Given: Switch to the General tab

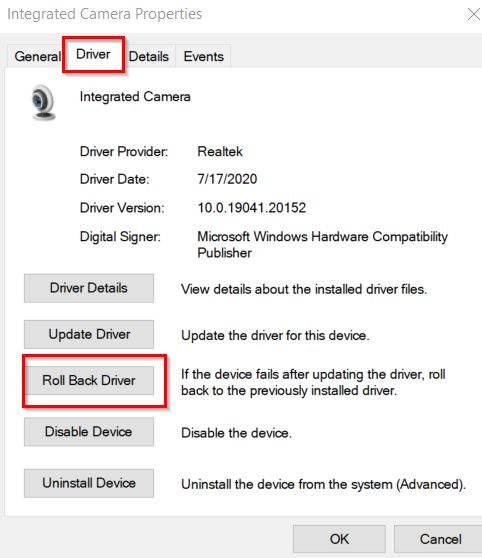Looking at the screenshot, I should 37,57.
